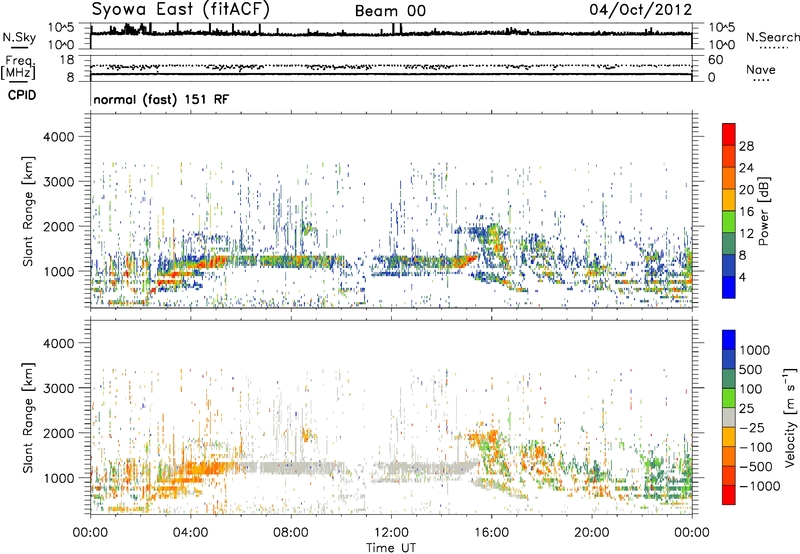The height and width of the screenshot is (554, 800).
Task: Click the "20" power colorbar label
Action: point(746,190)
